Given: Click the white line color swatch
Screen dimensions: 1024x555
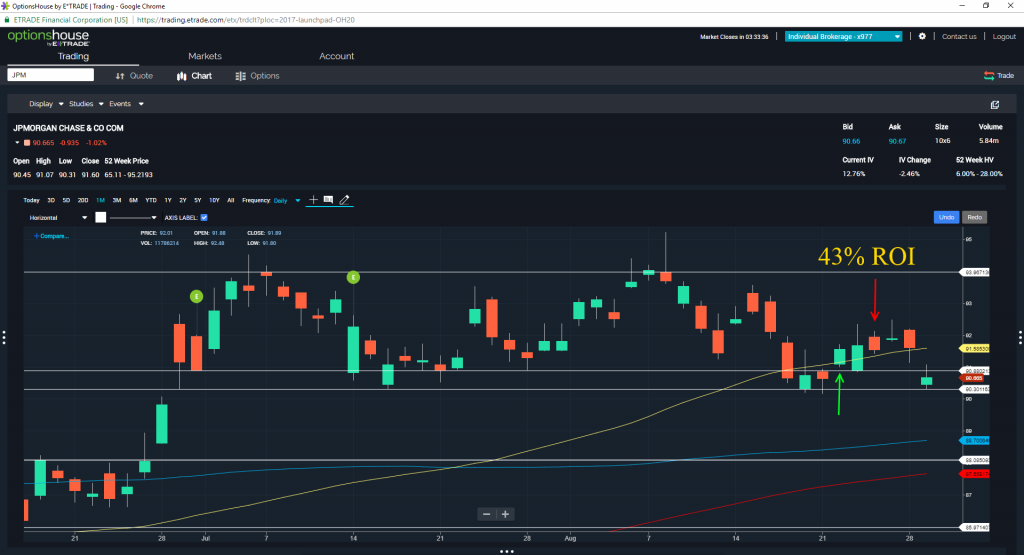Looking at the screenshot, I should click(x=101, y=217).
